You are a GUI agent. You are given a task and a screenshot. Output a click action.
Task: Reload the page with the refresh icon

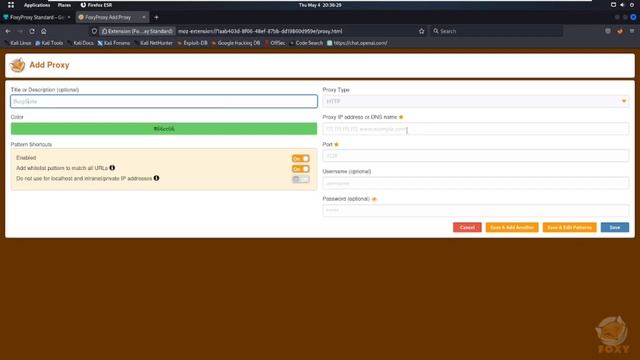pos(32,31)
